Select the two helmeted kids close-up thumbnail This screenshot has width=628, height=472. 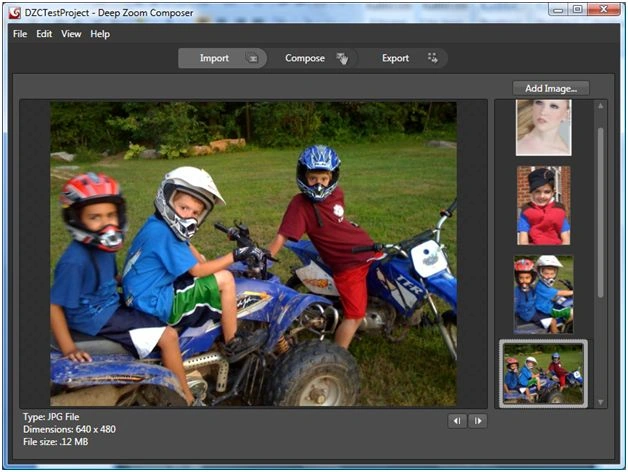point(543,294)
